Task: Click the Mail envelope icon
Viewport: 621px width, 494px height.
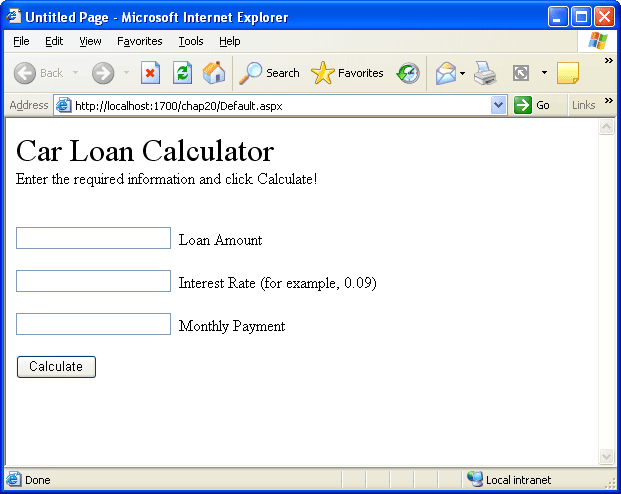Action: [445, 73]
